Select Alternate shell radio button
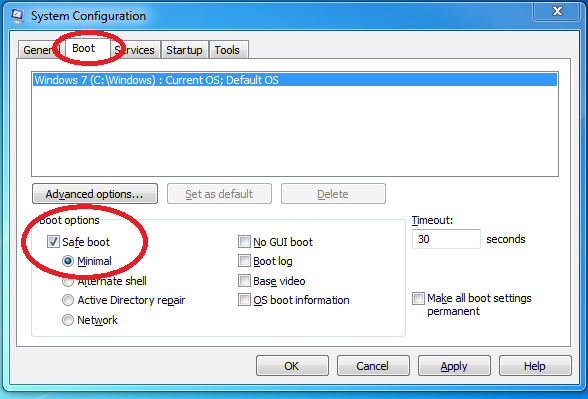The width and height of the screenshot is (588, 399). (x=68, y=281)
